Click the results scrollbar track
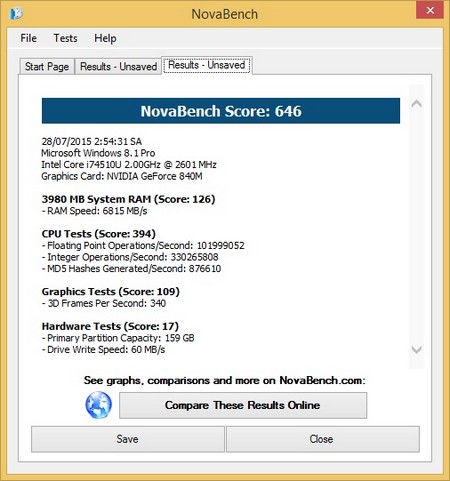Image resolution: width=450 pixels, height=481 pixels. tap(416, 227)
